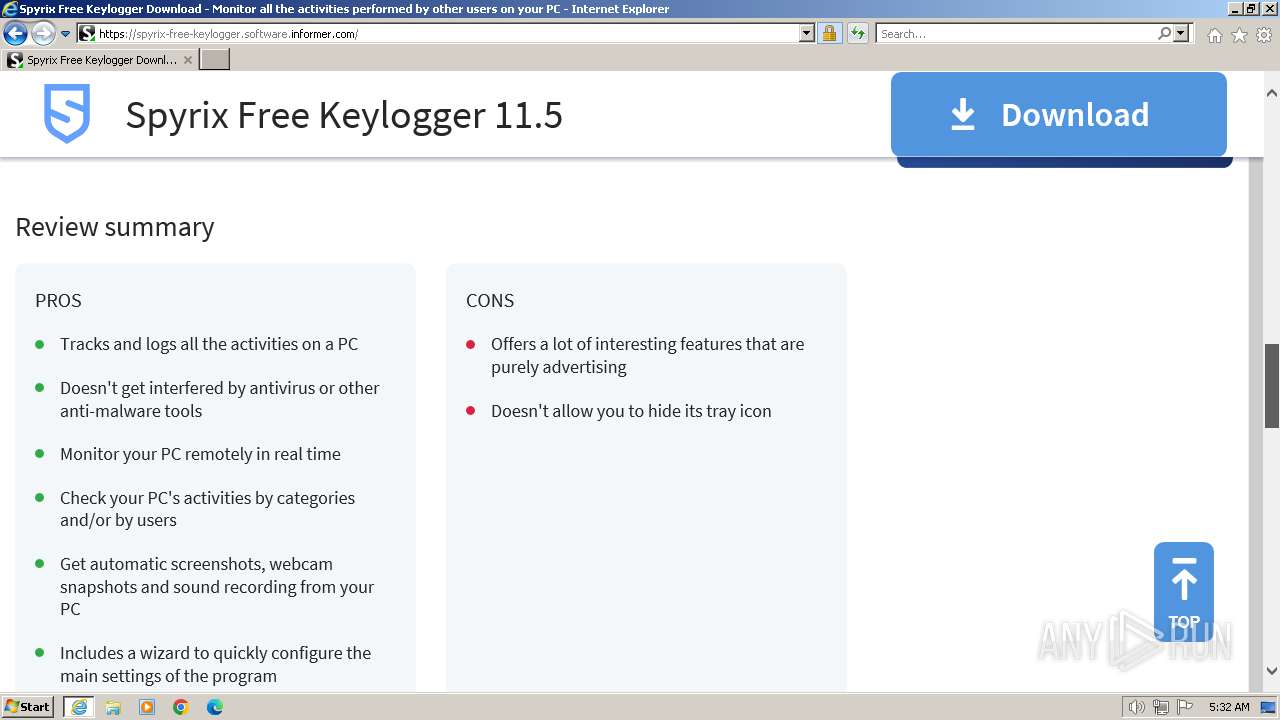
Task: Click the vertical scrollbar thumb
Action: tap(1272, 386)
